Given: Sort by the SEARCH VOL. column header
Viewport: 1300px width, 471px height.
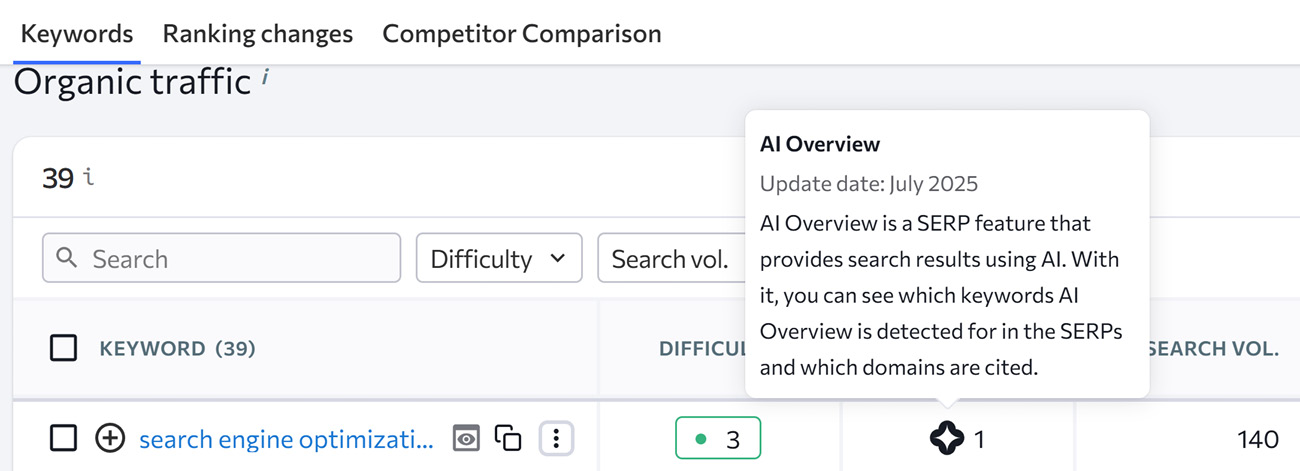Looking at the screenshot, I should coord(1213,349).
